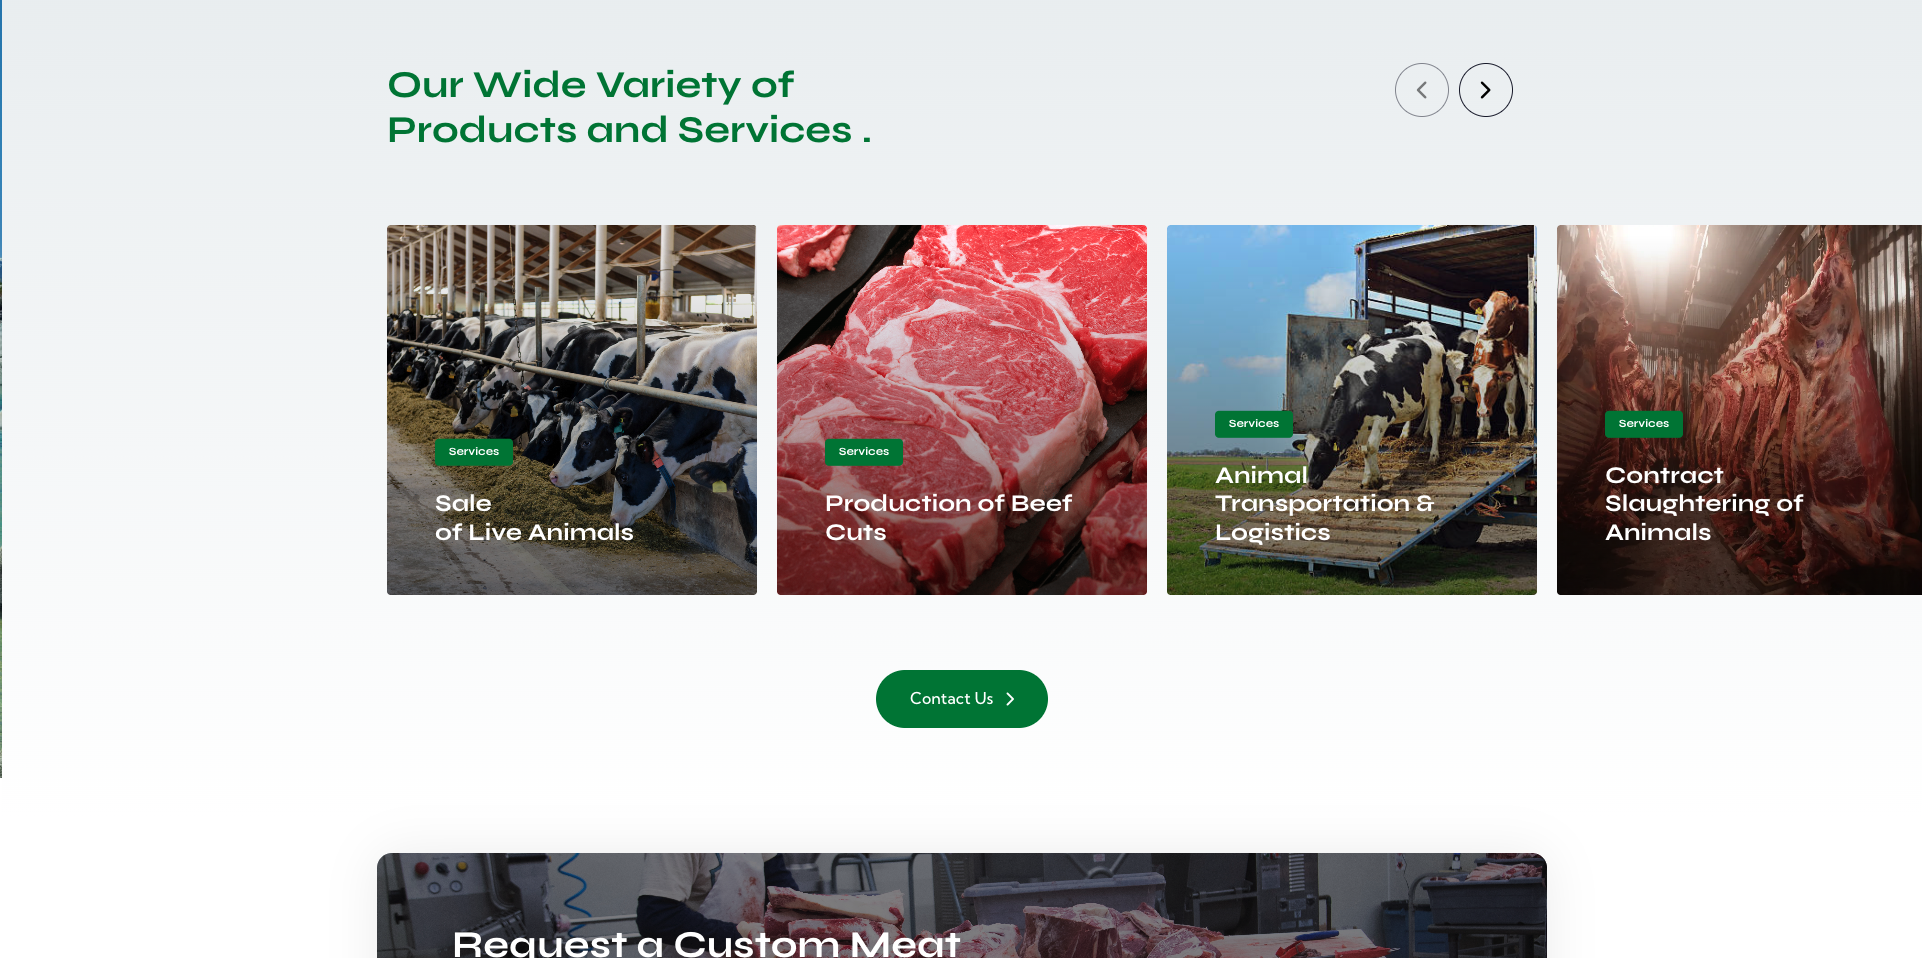1922x958 pixels.
Task: Click the Contact Us button
Action: (x=961, y=699)
